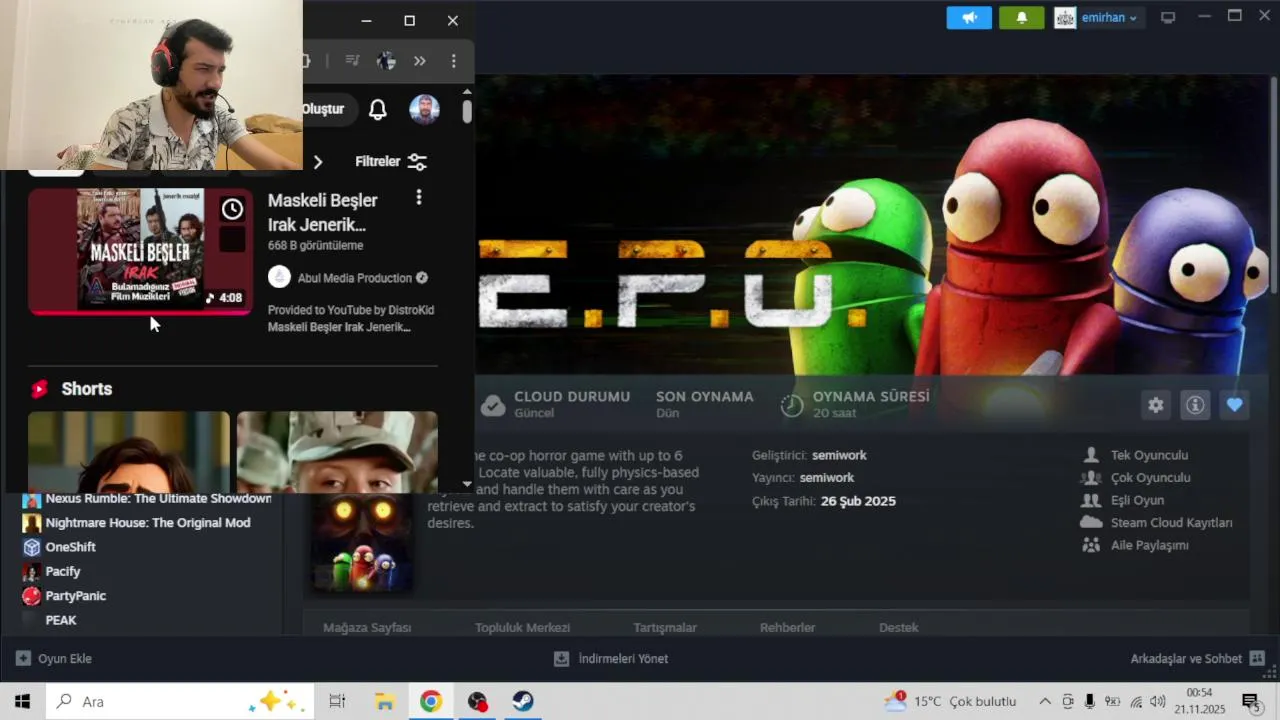
Task: Open browser media controls icon
Action: tap(352, 61)
